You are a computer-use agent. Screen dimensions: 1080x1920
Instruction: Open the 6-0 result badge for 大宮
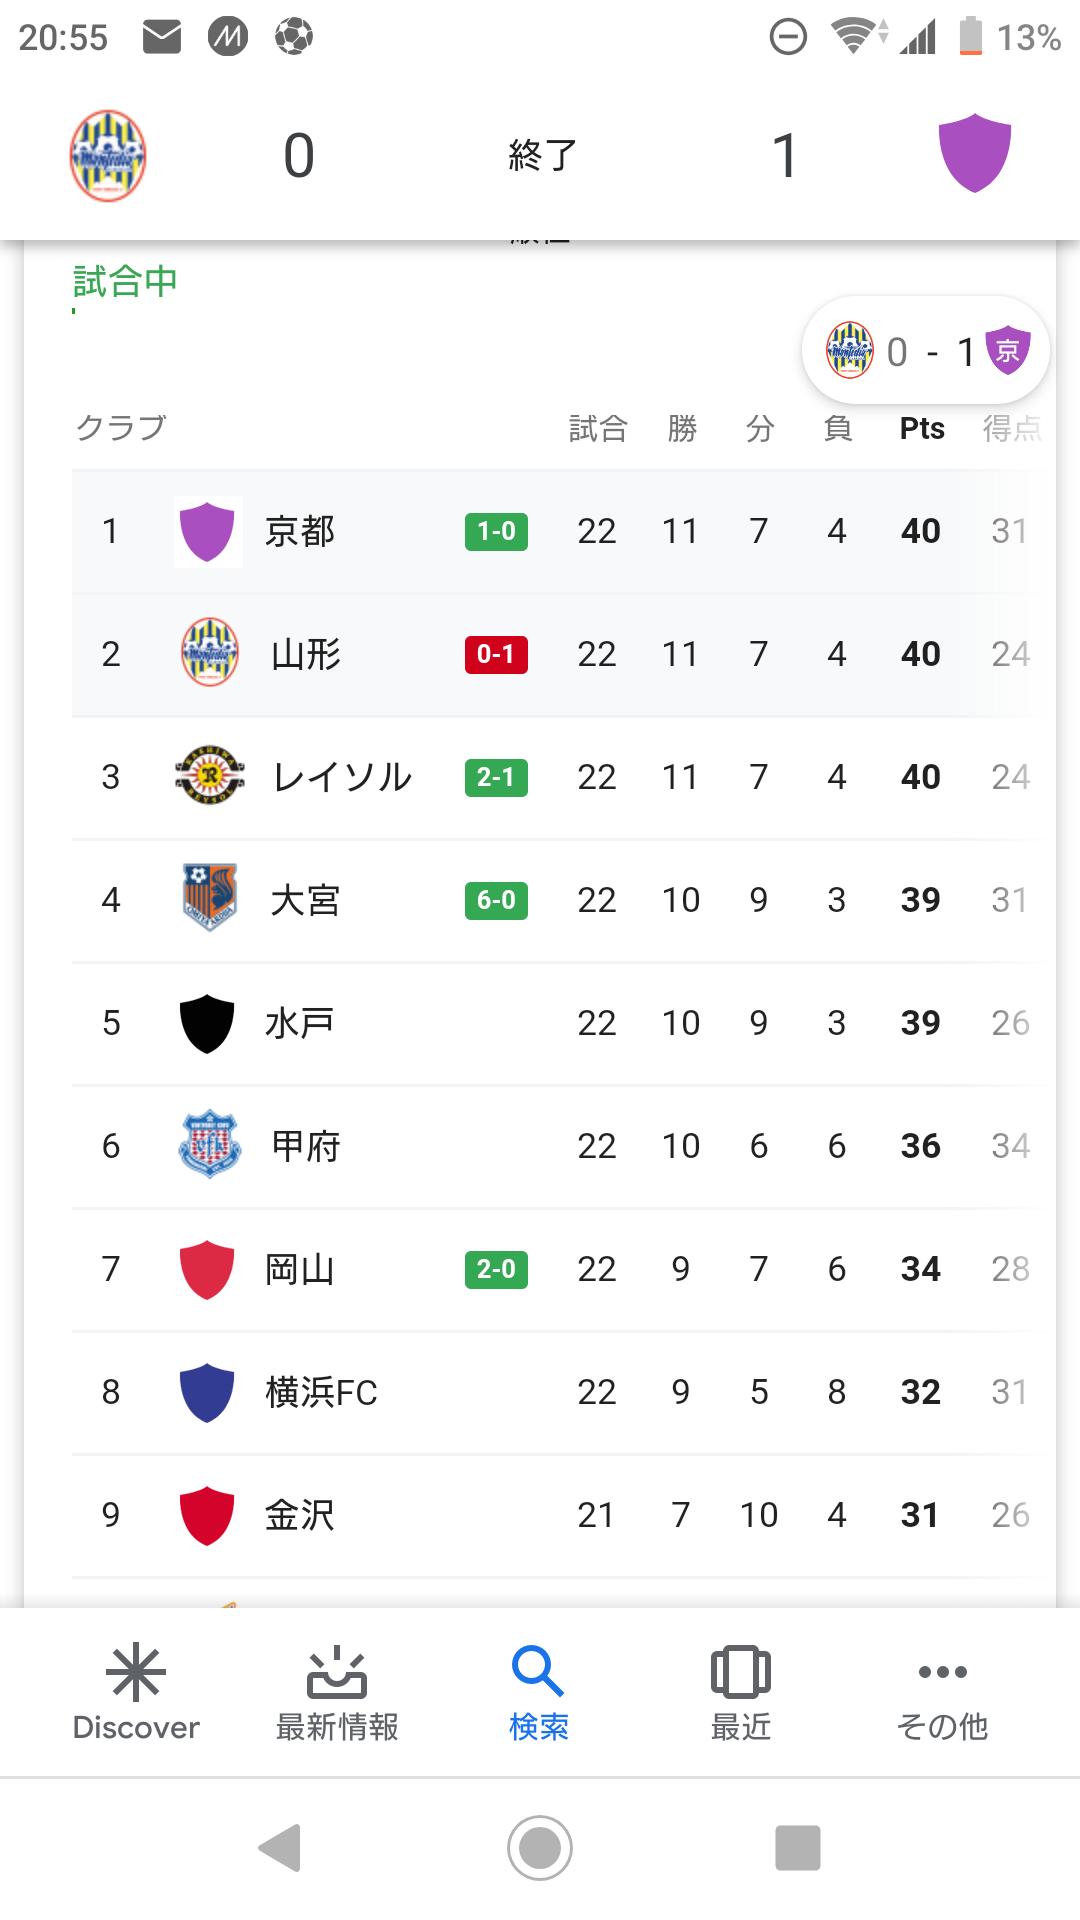click(x=496, y=900)
